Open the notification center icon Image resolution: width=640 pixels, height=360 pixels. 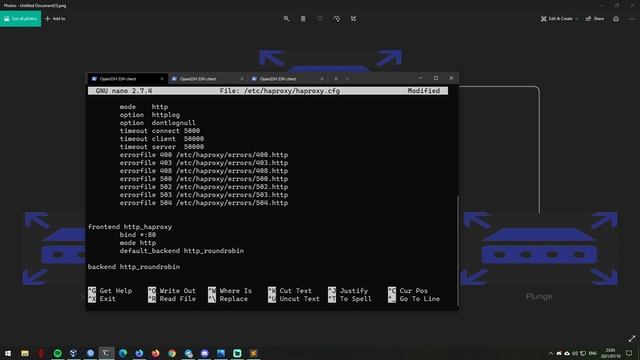(629, 353)
